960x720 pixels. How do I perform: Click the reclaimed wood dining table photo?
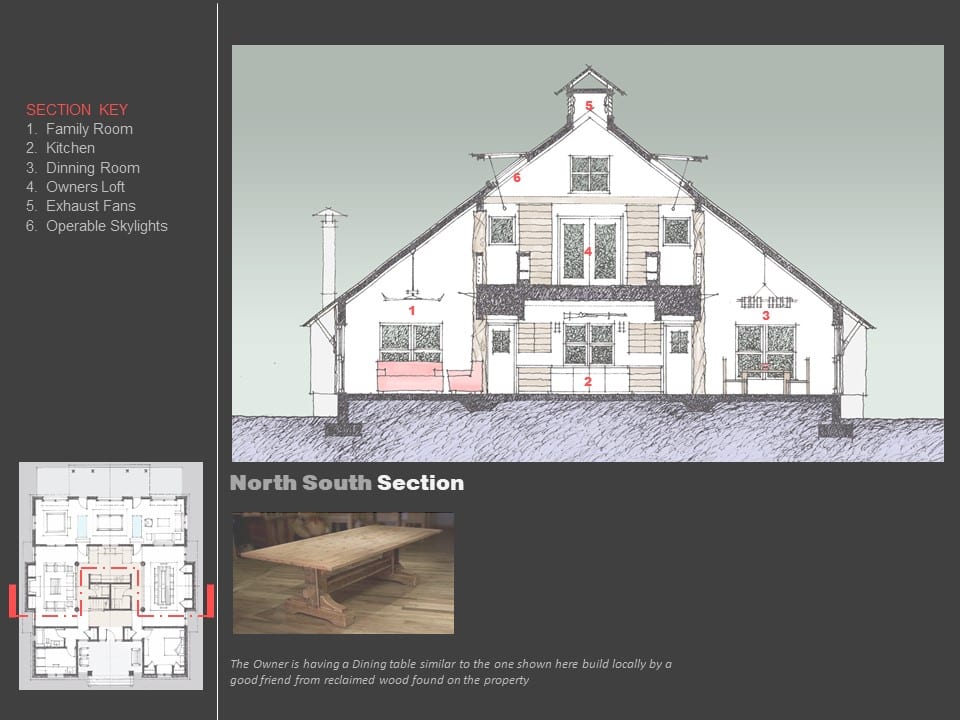[x=343, y=573]
